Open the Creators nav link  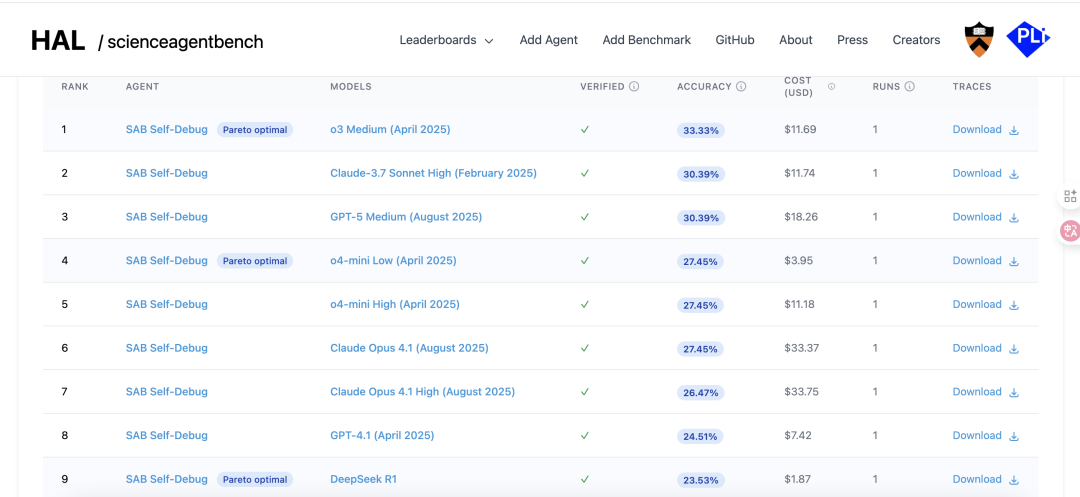916,40
